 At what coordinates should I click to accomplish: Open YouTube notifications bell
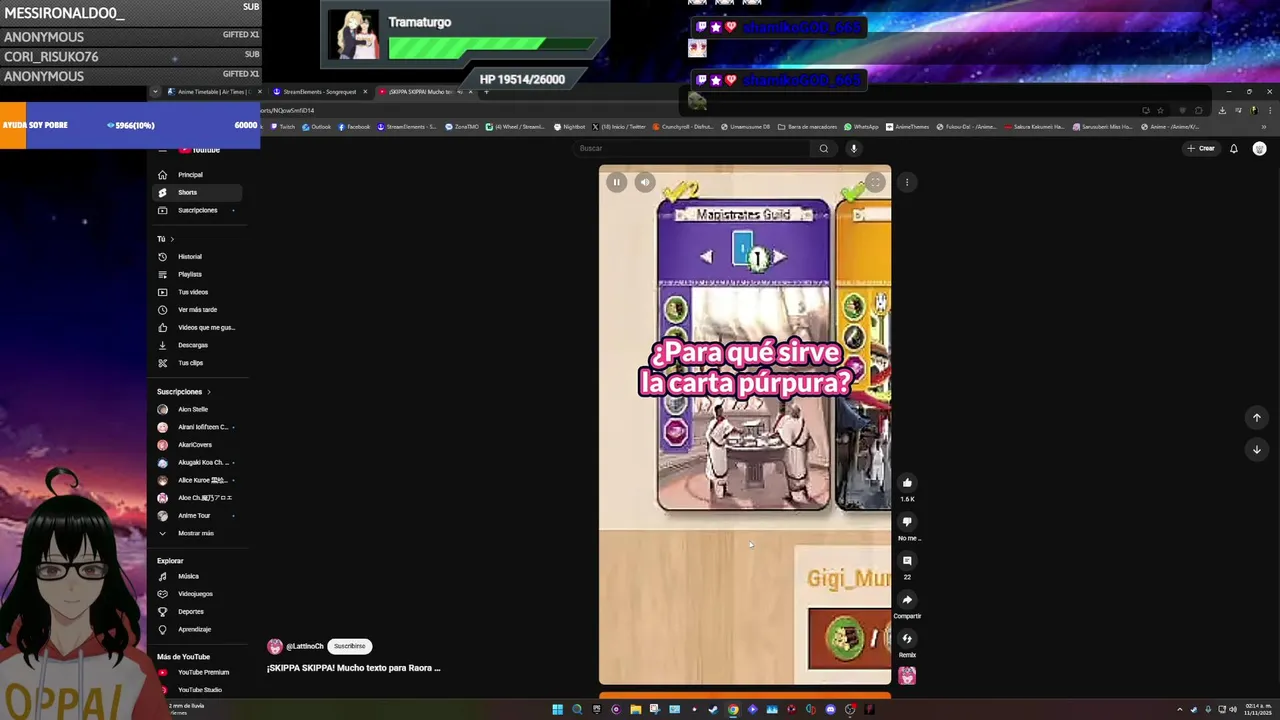coord(1234,148)
